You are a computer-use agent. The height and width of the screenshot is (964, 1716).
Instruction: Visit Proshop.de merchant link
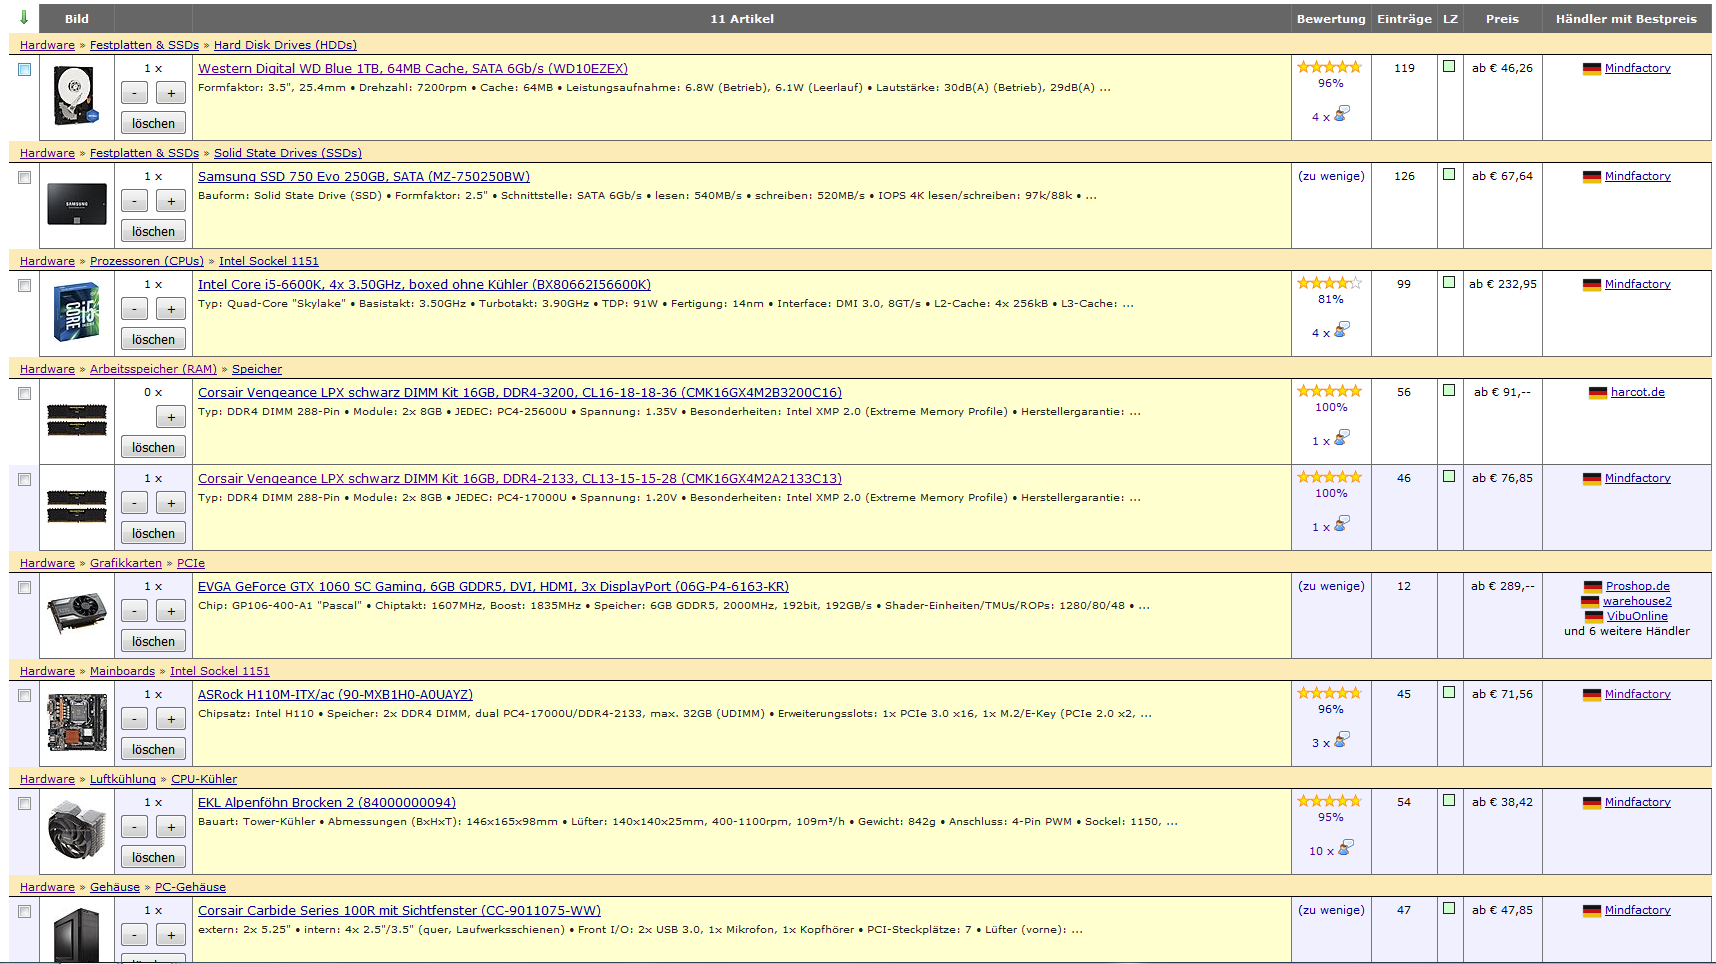pyautogui.click(x=1638, y=586)
